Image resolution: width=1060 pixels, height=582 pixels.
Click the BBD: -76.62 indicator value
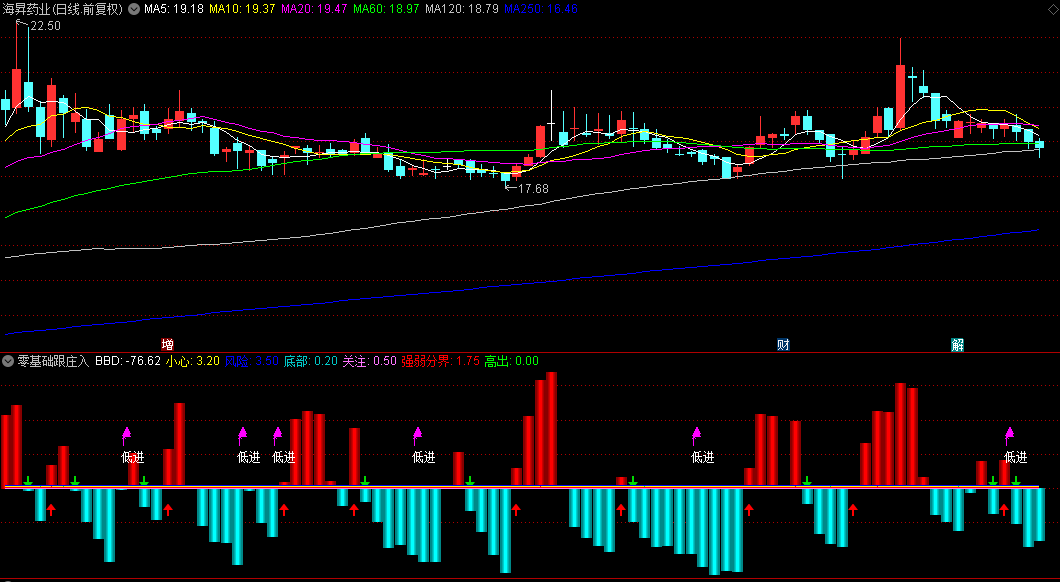pos(128,361)
